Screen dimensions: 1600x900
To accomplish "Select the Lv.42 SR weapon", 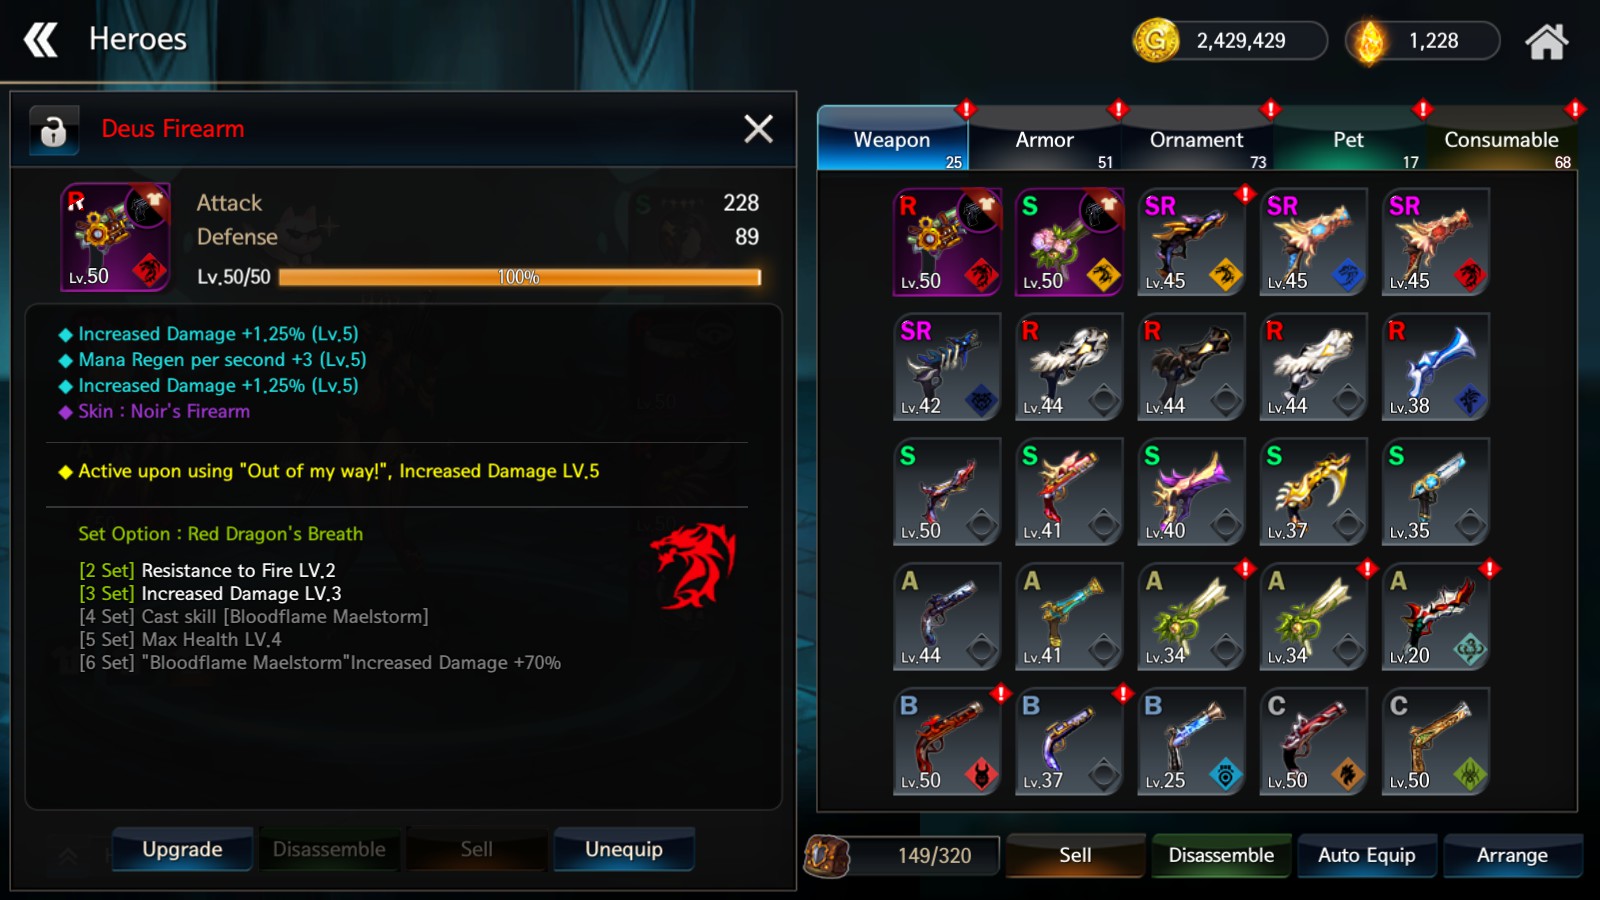I will click(947, 367).
